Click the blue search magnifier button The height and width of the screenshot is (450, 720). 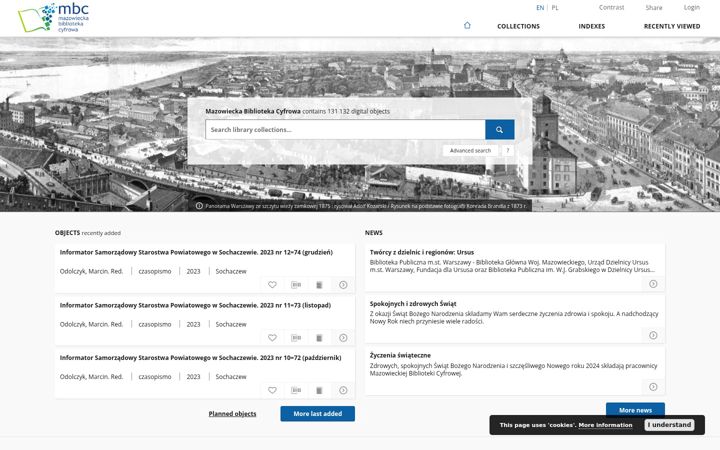(x=500, y=129)
